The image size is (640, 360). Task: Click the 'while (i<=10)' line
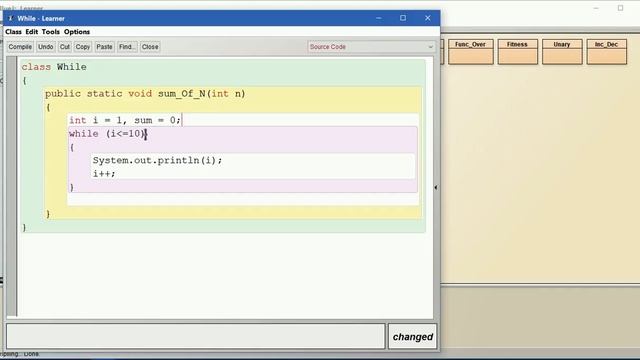[107, 134]
